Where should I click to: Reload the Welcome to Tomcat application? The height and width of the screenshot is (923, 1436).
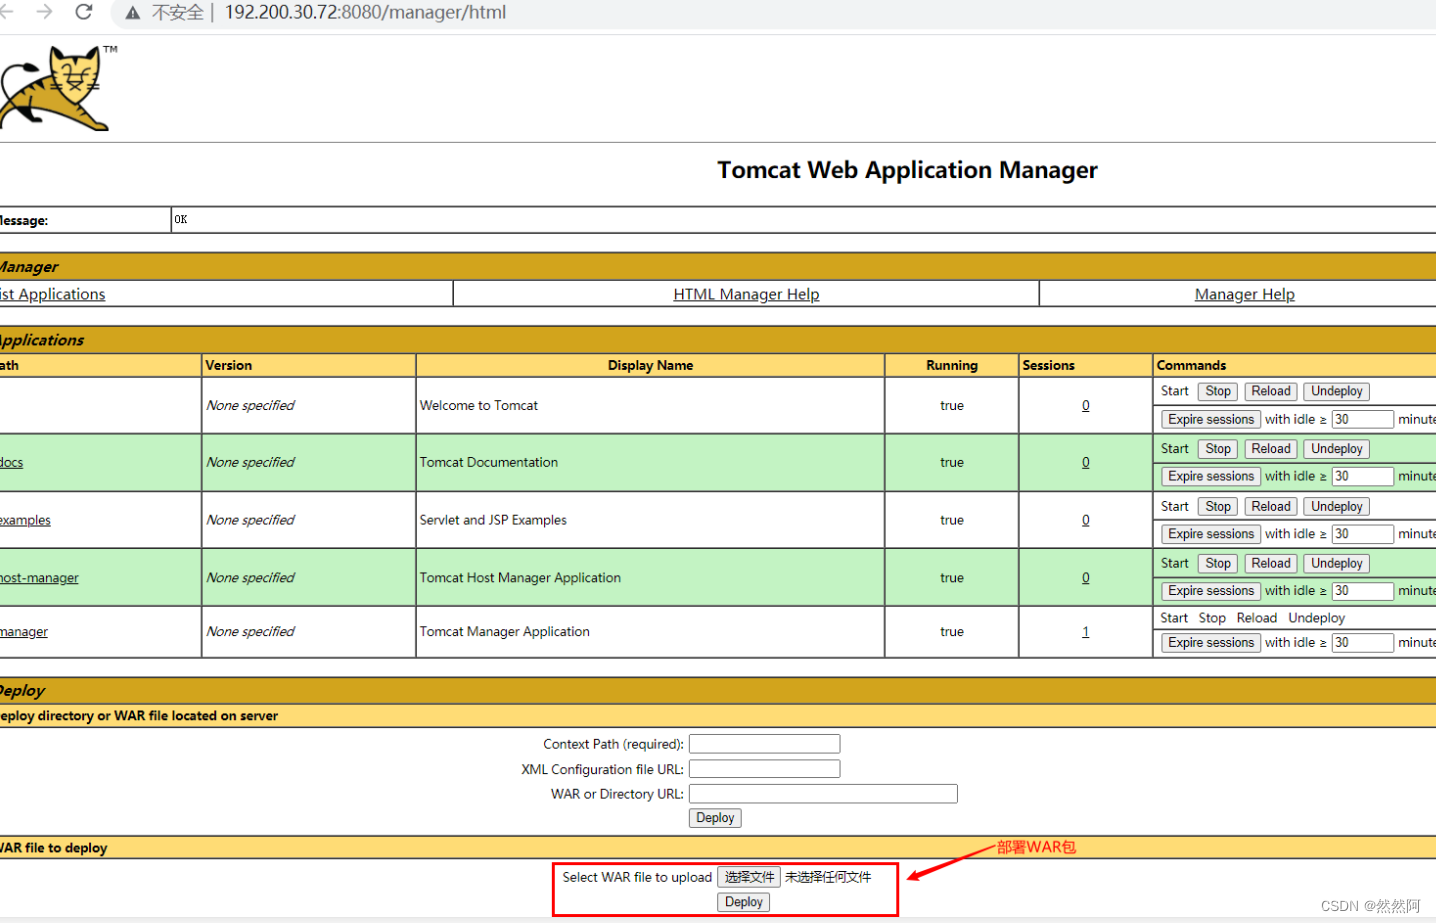tap(1270, 392)
